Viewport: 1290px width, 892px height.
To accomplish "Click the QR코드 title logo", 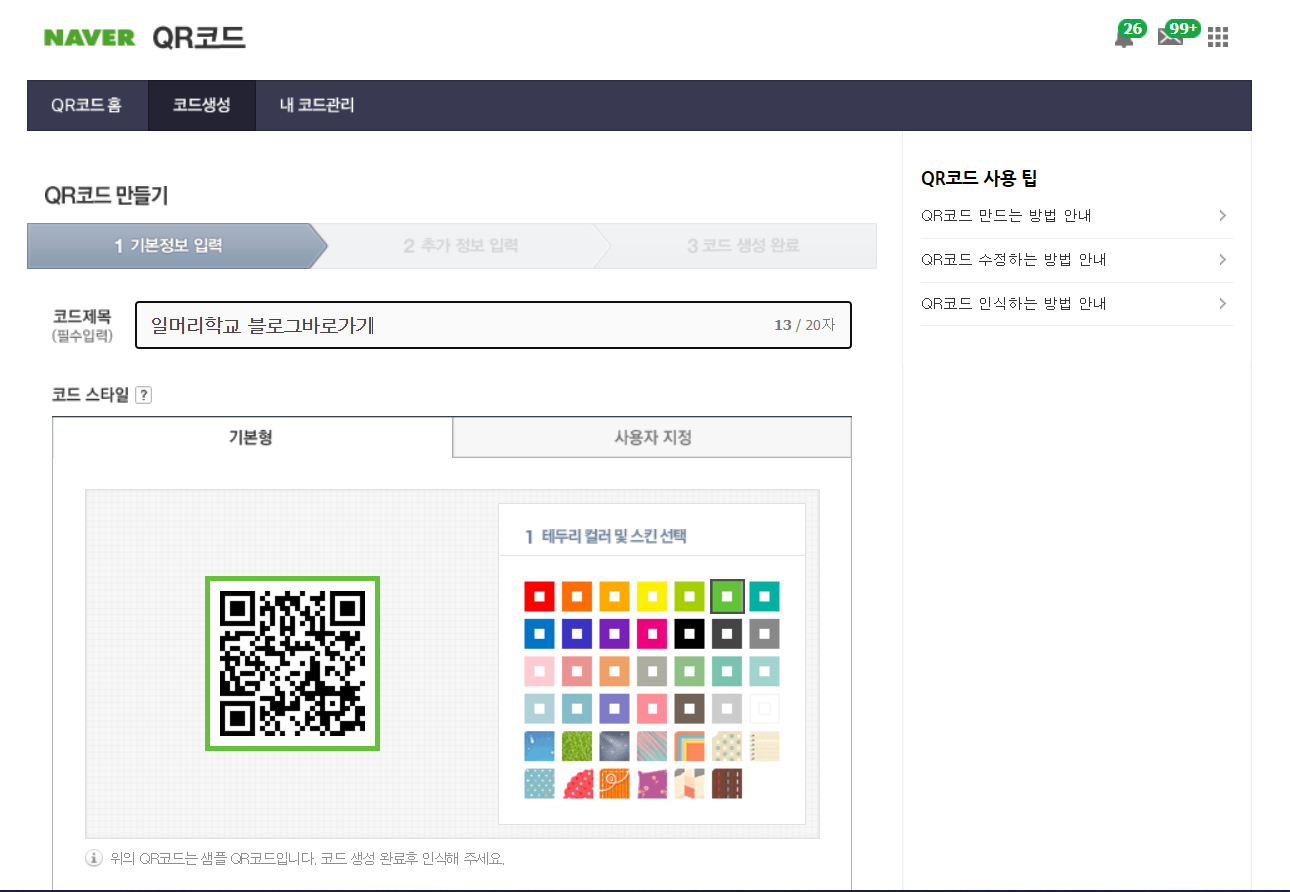I will pyautogui.click(x=198, y=38).
